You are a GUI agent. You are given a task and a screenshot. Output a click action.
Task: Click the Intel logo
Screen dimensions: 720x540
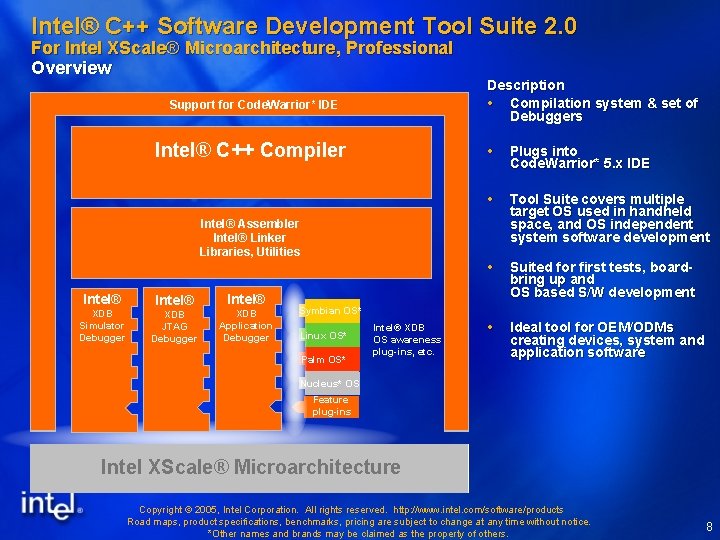tap(51, 506)
